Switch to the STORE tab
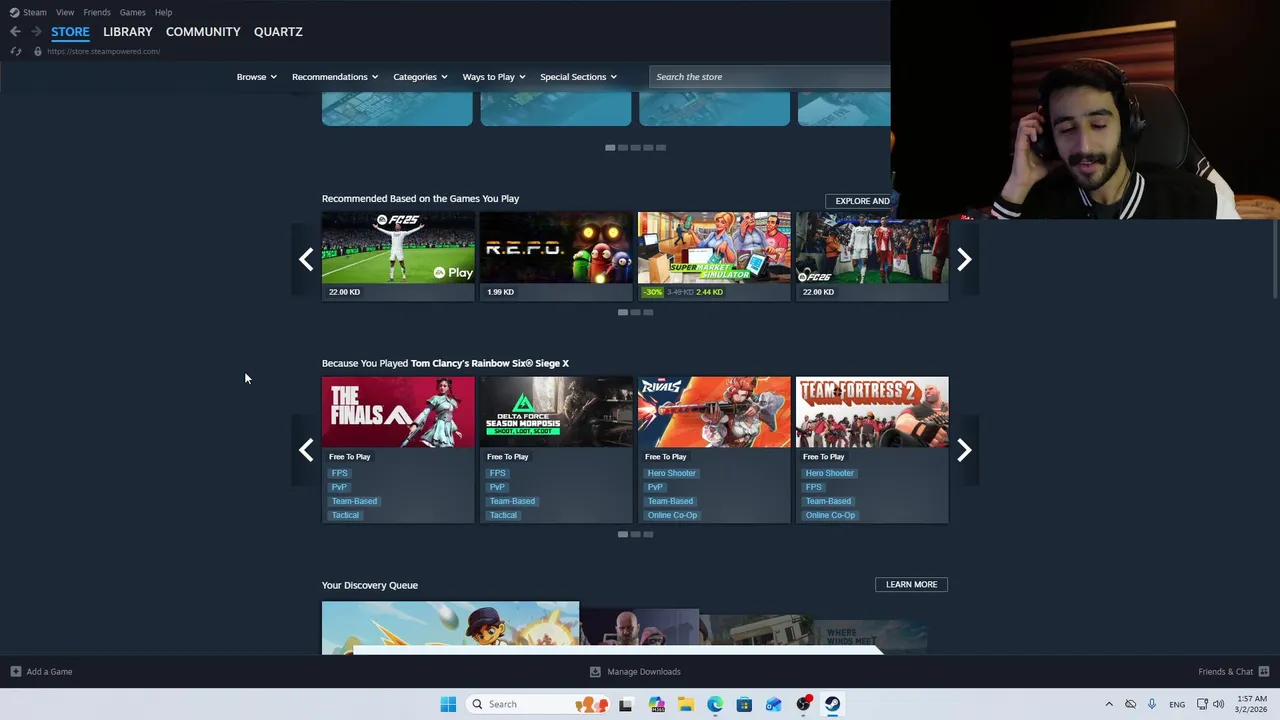 (70, 32)
